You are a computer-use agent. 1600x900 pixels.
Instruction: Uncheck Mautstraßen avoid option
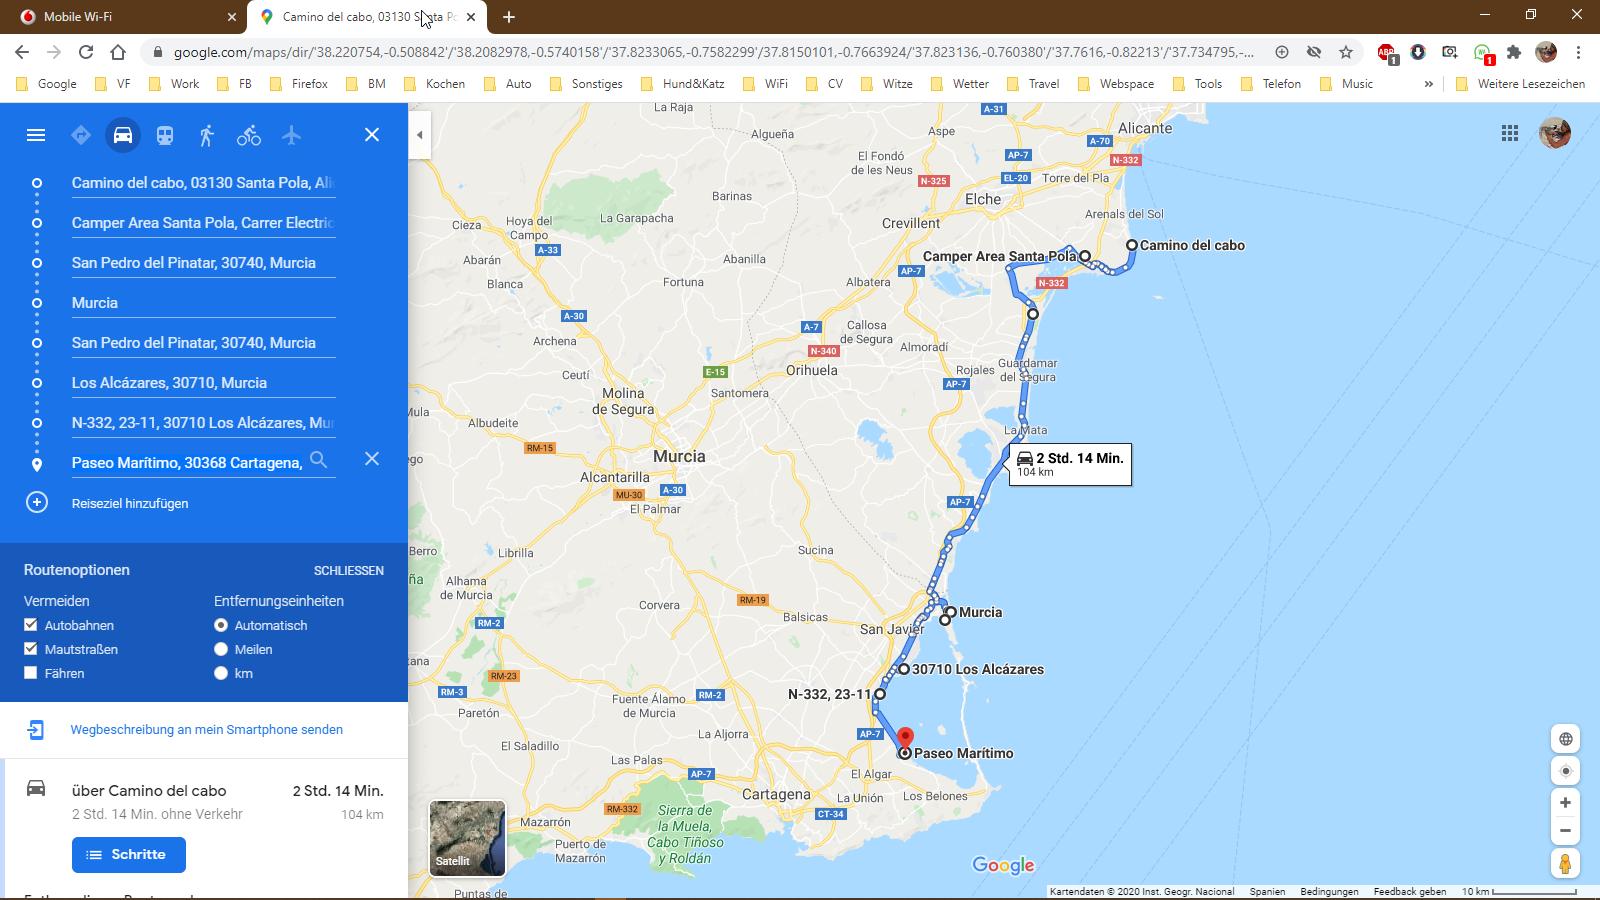pos(31,649)
